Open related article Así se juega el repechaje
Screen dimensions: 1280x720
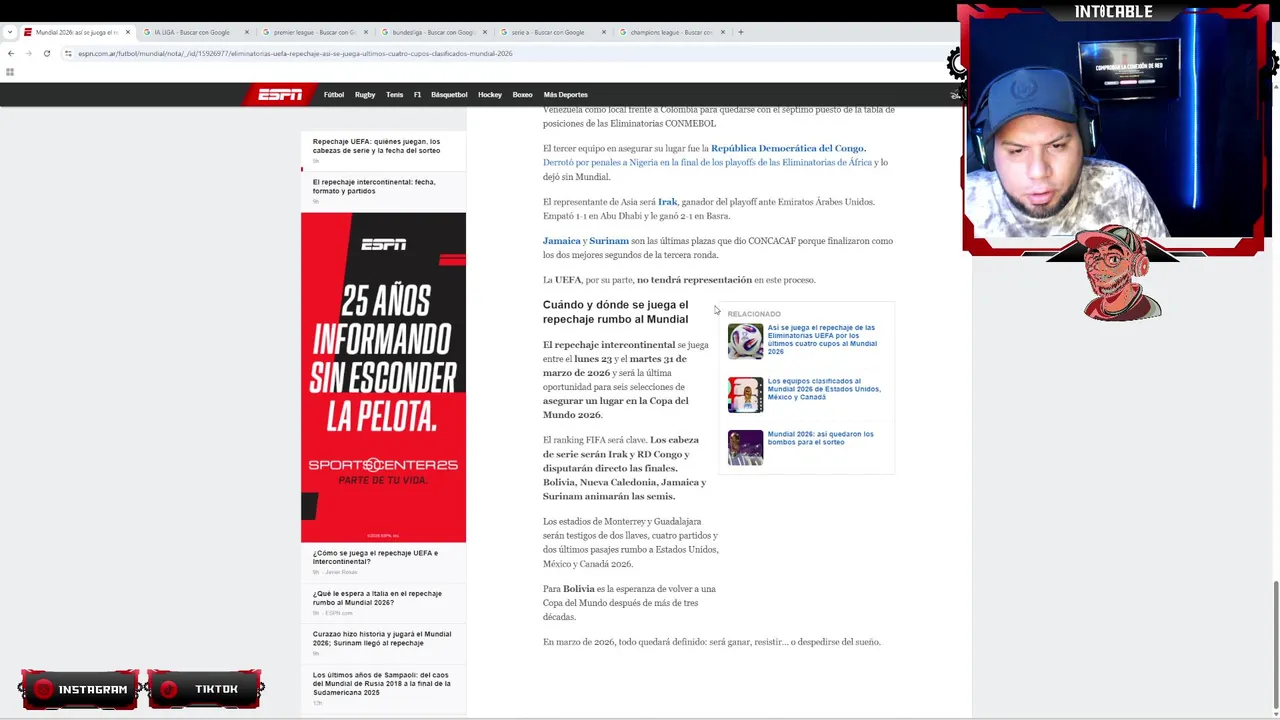pos(822,340)
